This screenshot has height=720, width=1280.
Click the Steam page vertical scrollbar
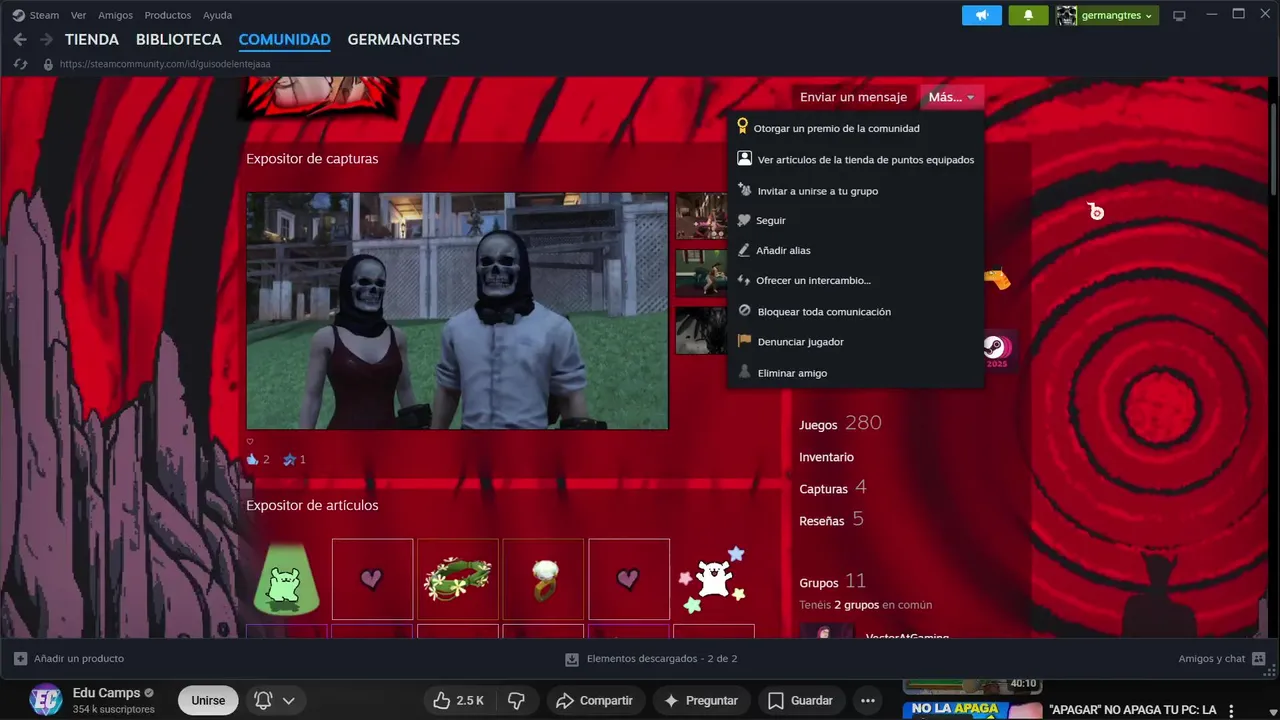coord(1273,150)
